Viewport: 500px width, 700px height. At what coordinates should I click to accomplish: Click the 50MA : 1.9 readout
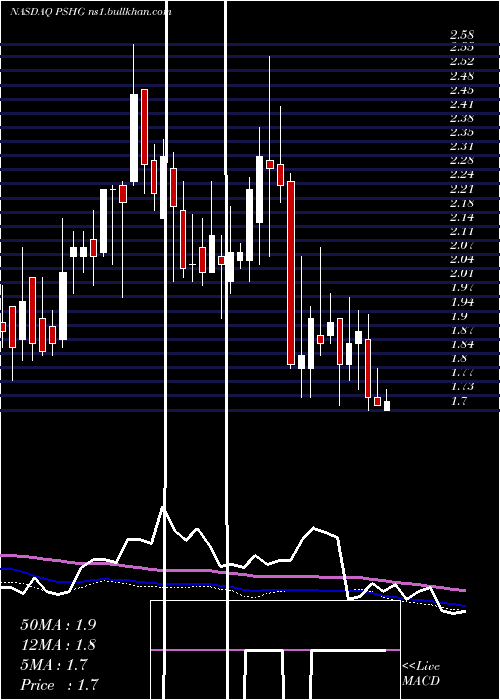[x=58, y=625]
